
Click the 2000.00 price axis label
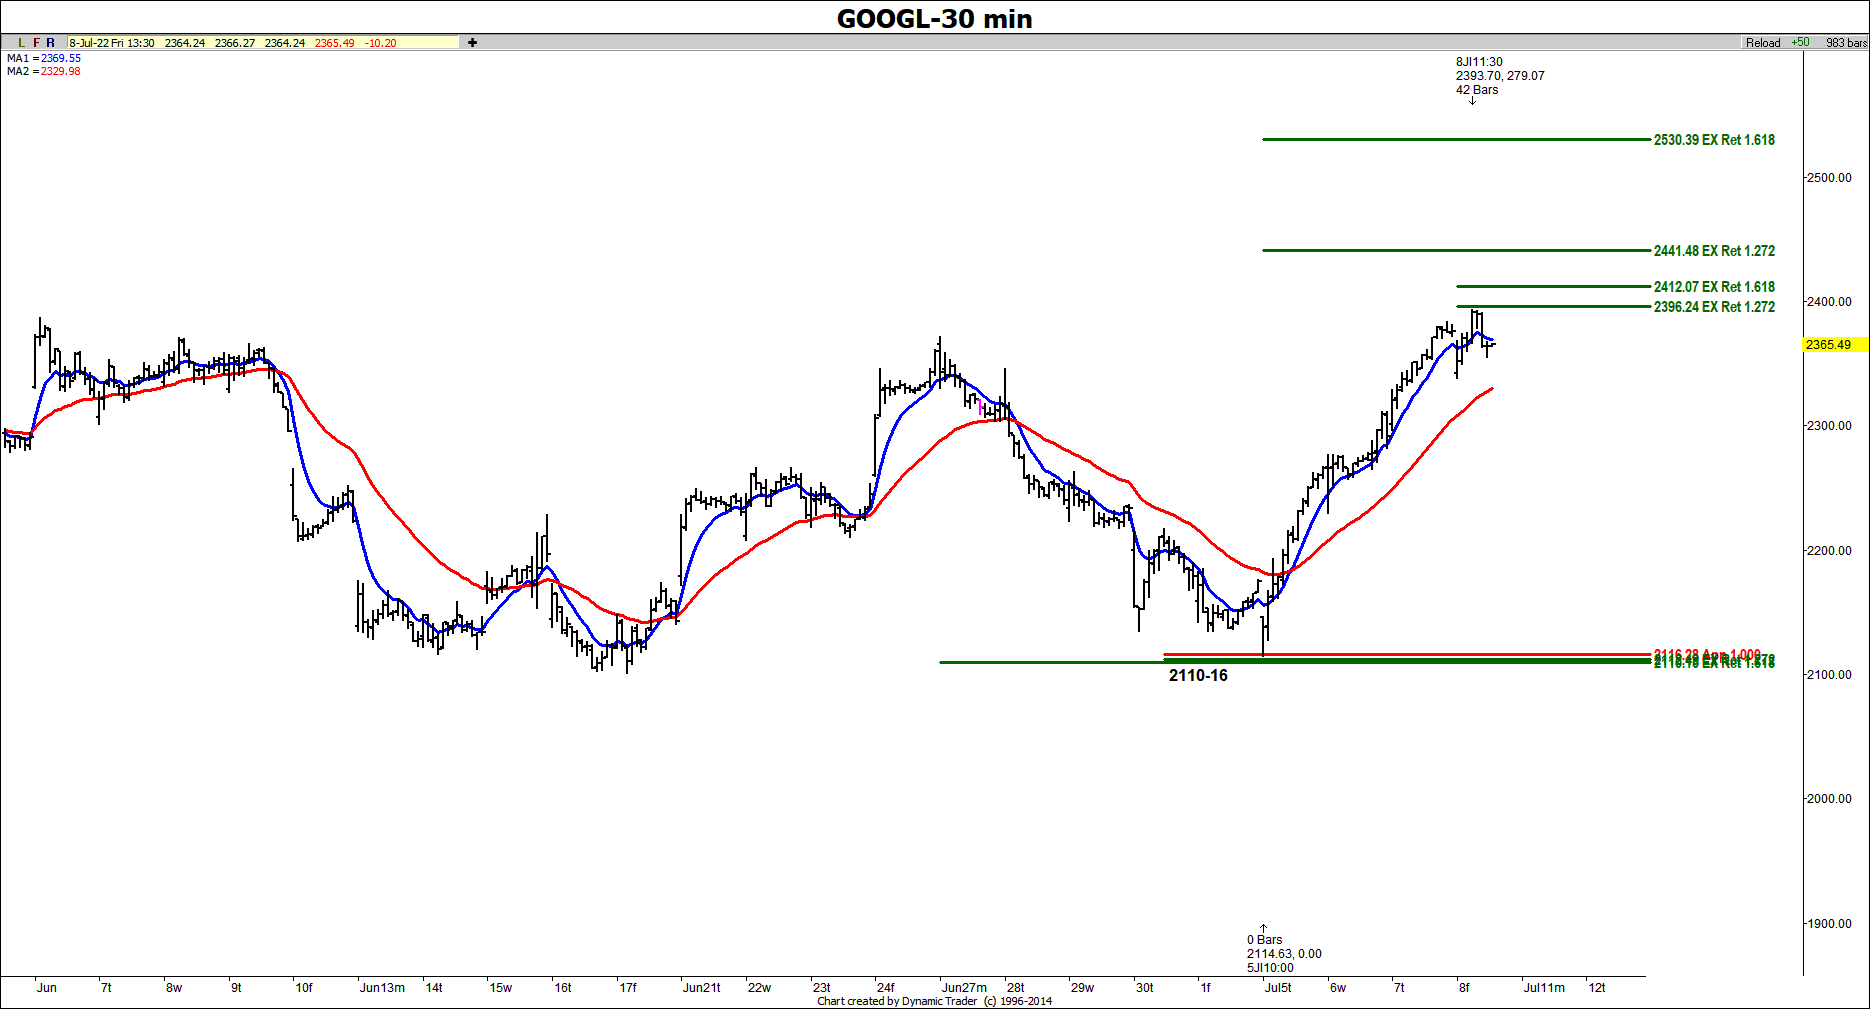pyautogui.click(x=1829, y=799)
